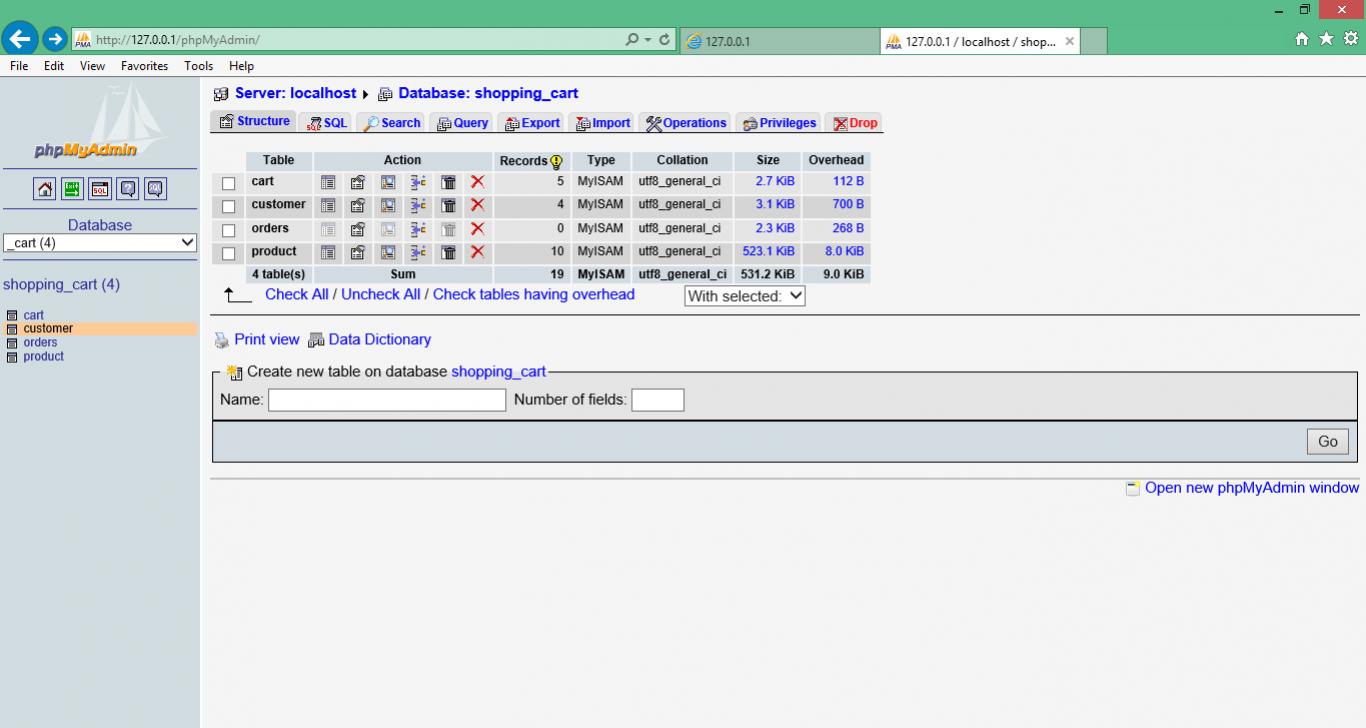Click the browser Favorites star icon
This screenshot has width=1366, height=728.
pos(1326,39)
